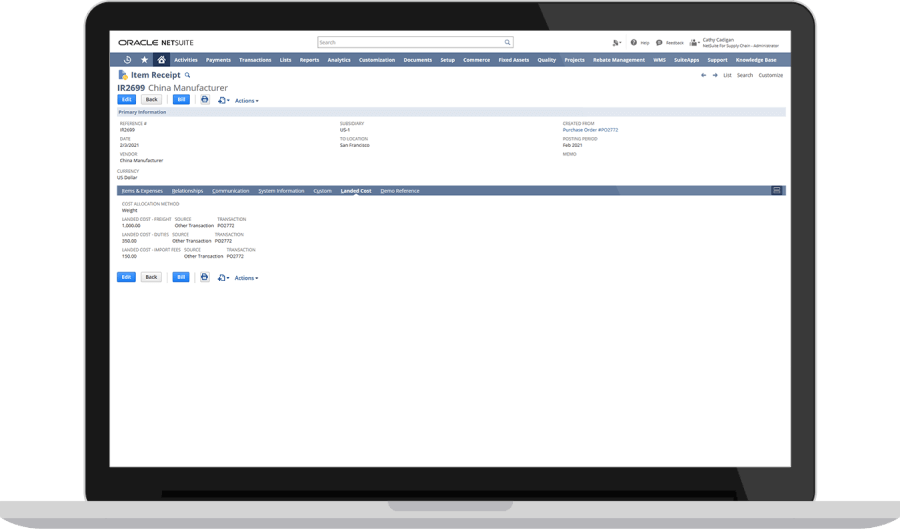Open the Customization menu
Screen dimensions: 900x529
point(377,60)
